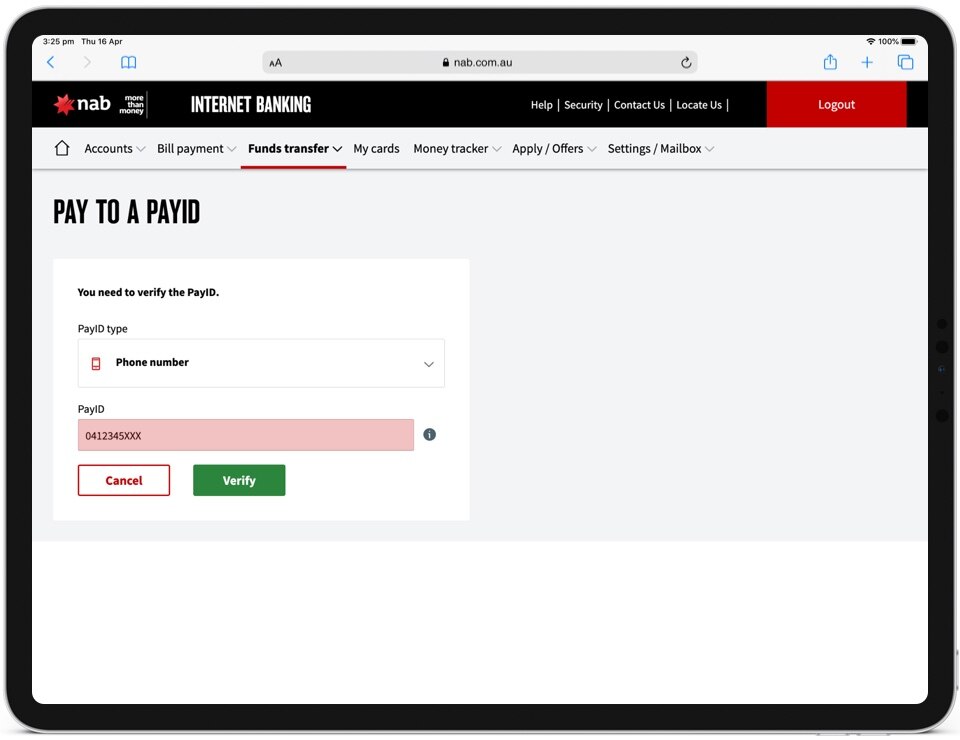Click into the PayID phone number field
960x740 pixels.
click(246, 435)
